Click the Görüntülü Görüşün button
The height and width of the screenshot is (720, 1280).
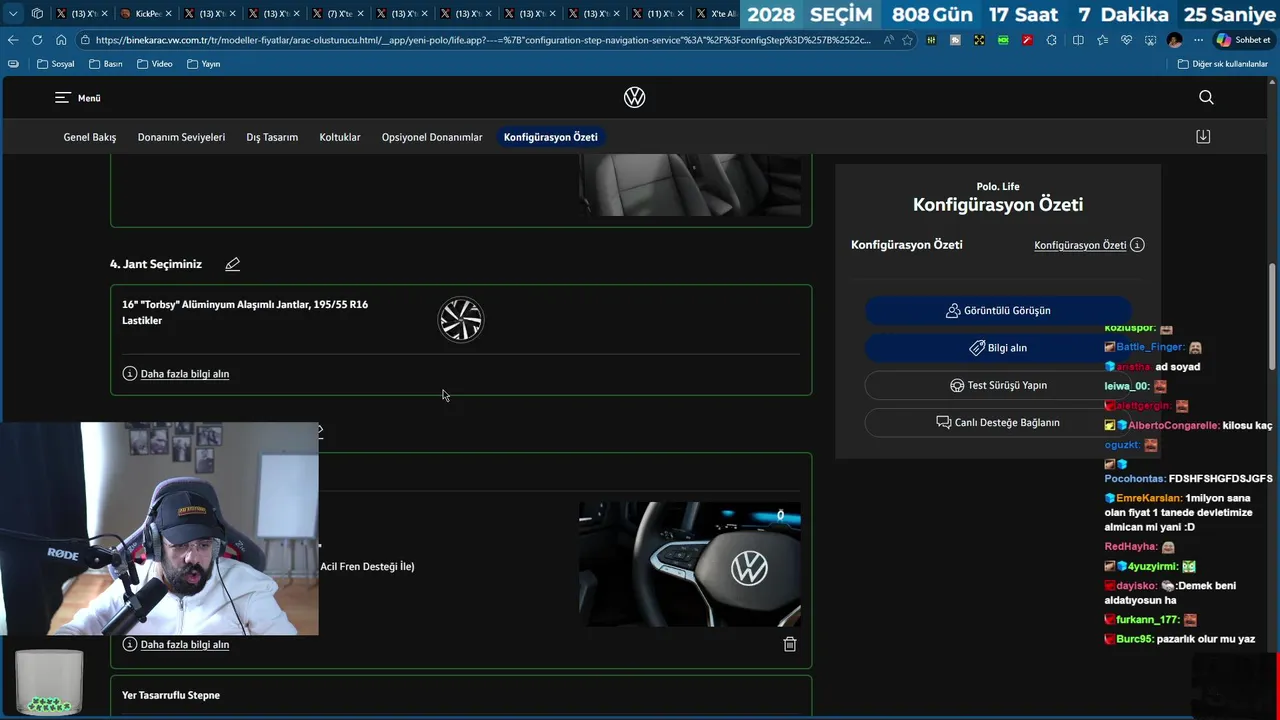click(x=998, y=310)
